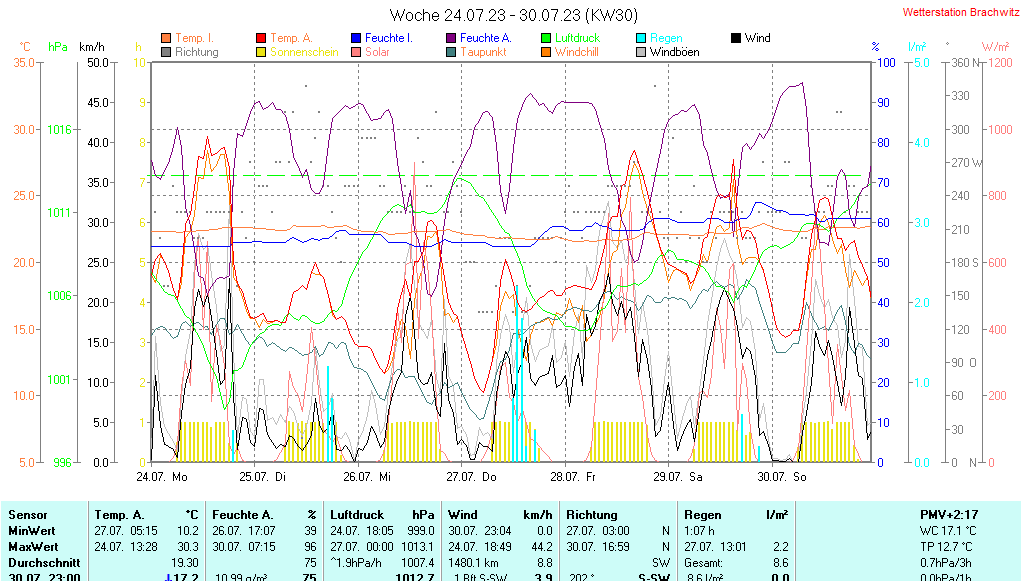Select the 27.07. Do date marker
The height and width of the screenshot is (581, 1021).
pyautogui.click(x=471, y=477)
